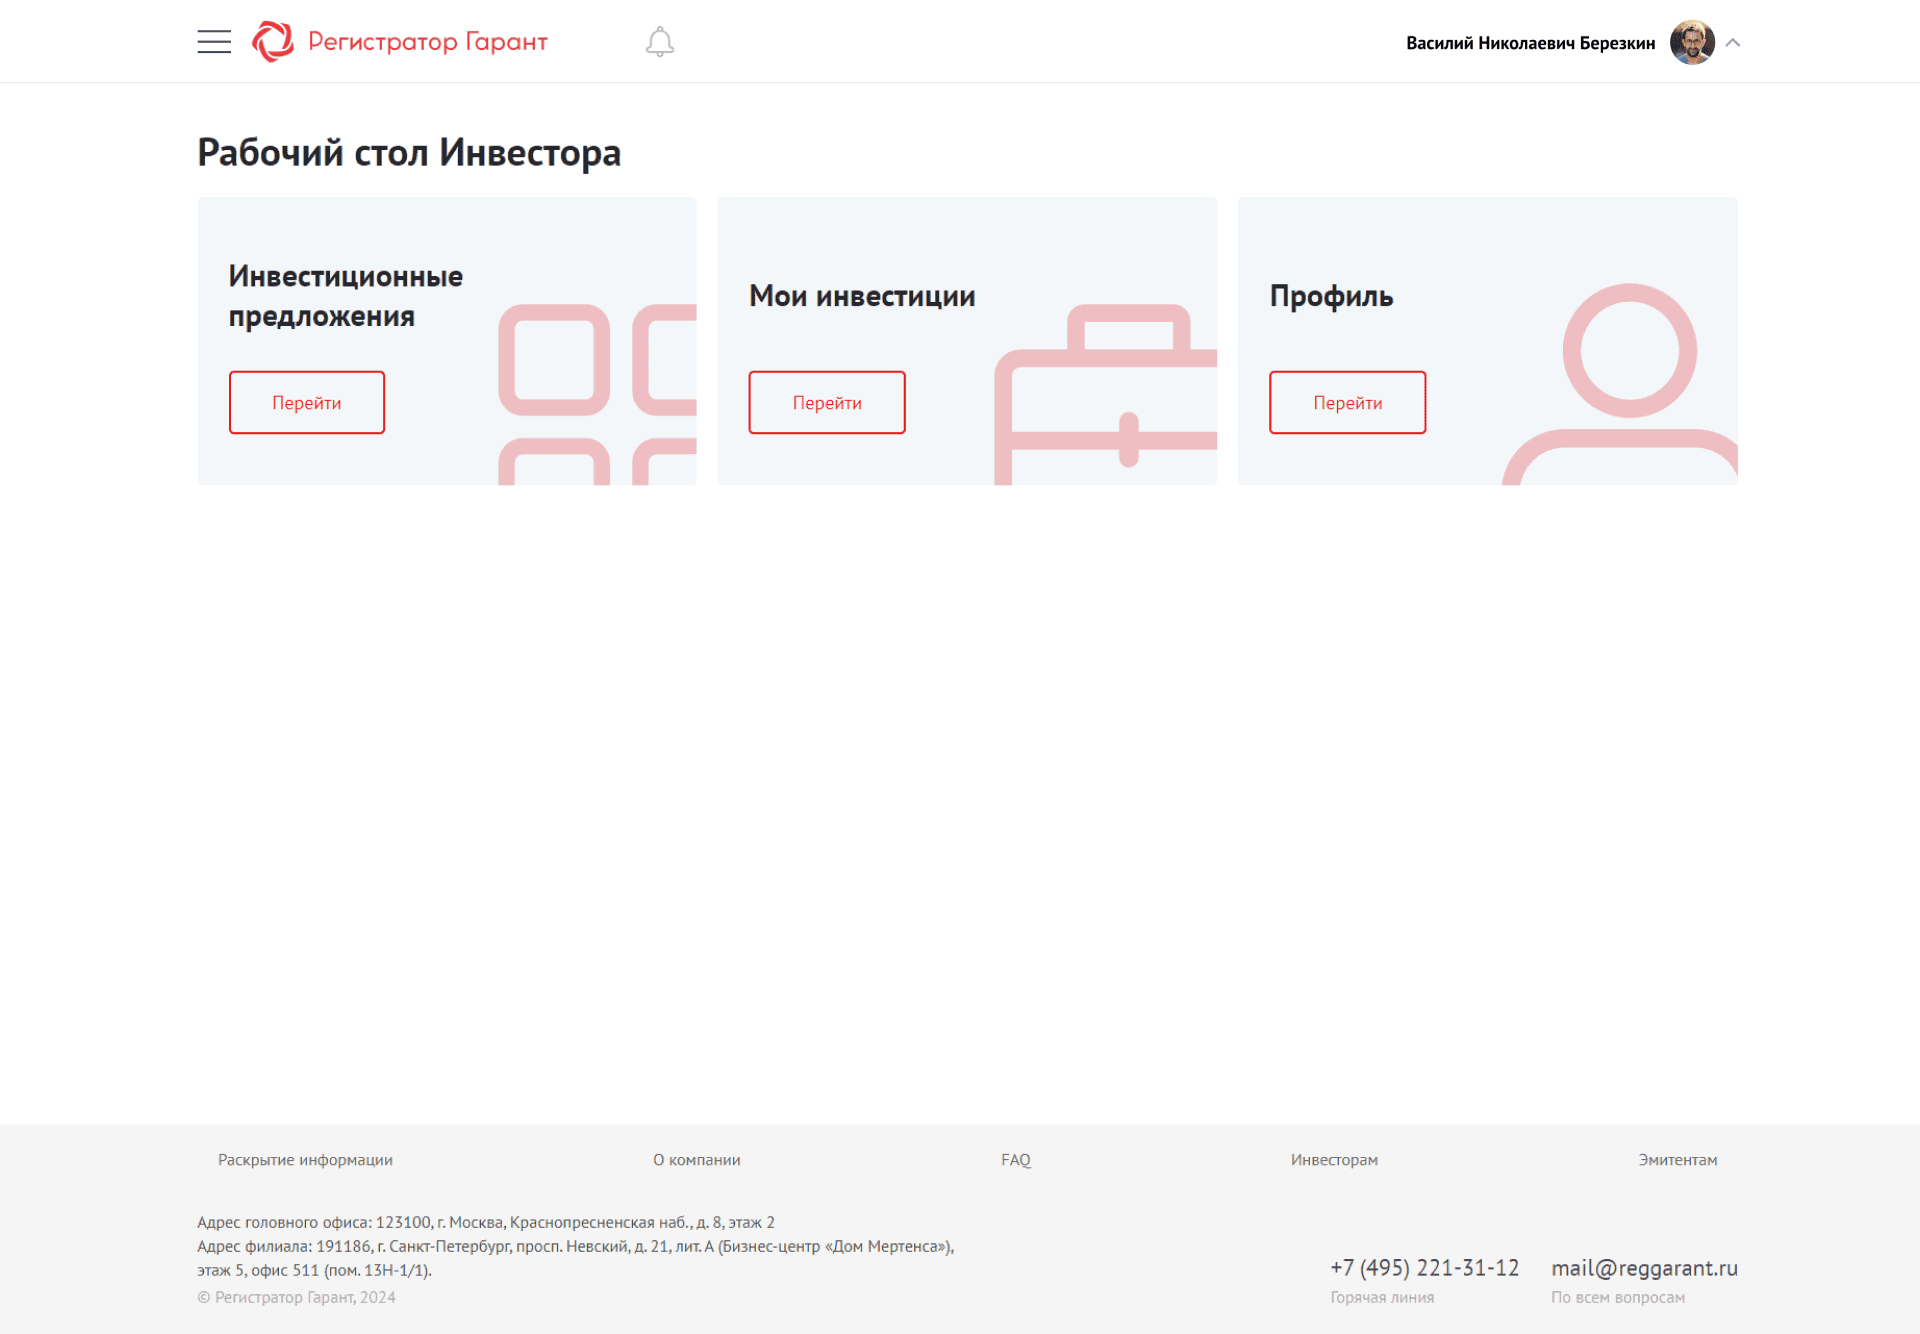Open notifications bell

[x=660, y=42]
